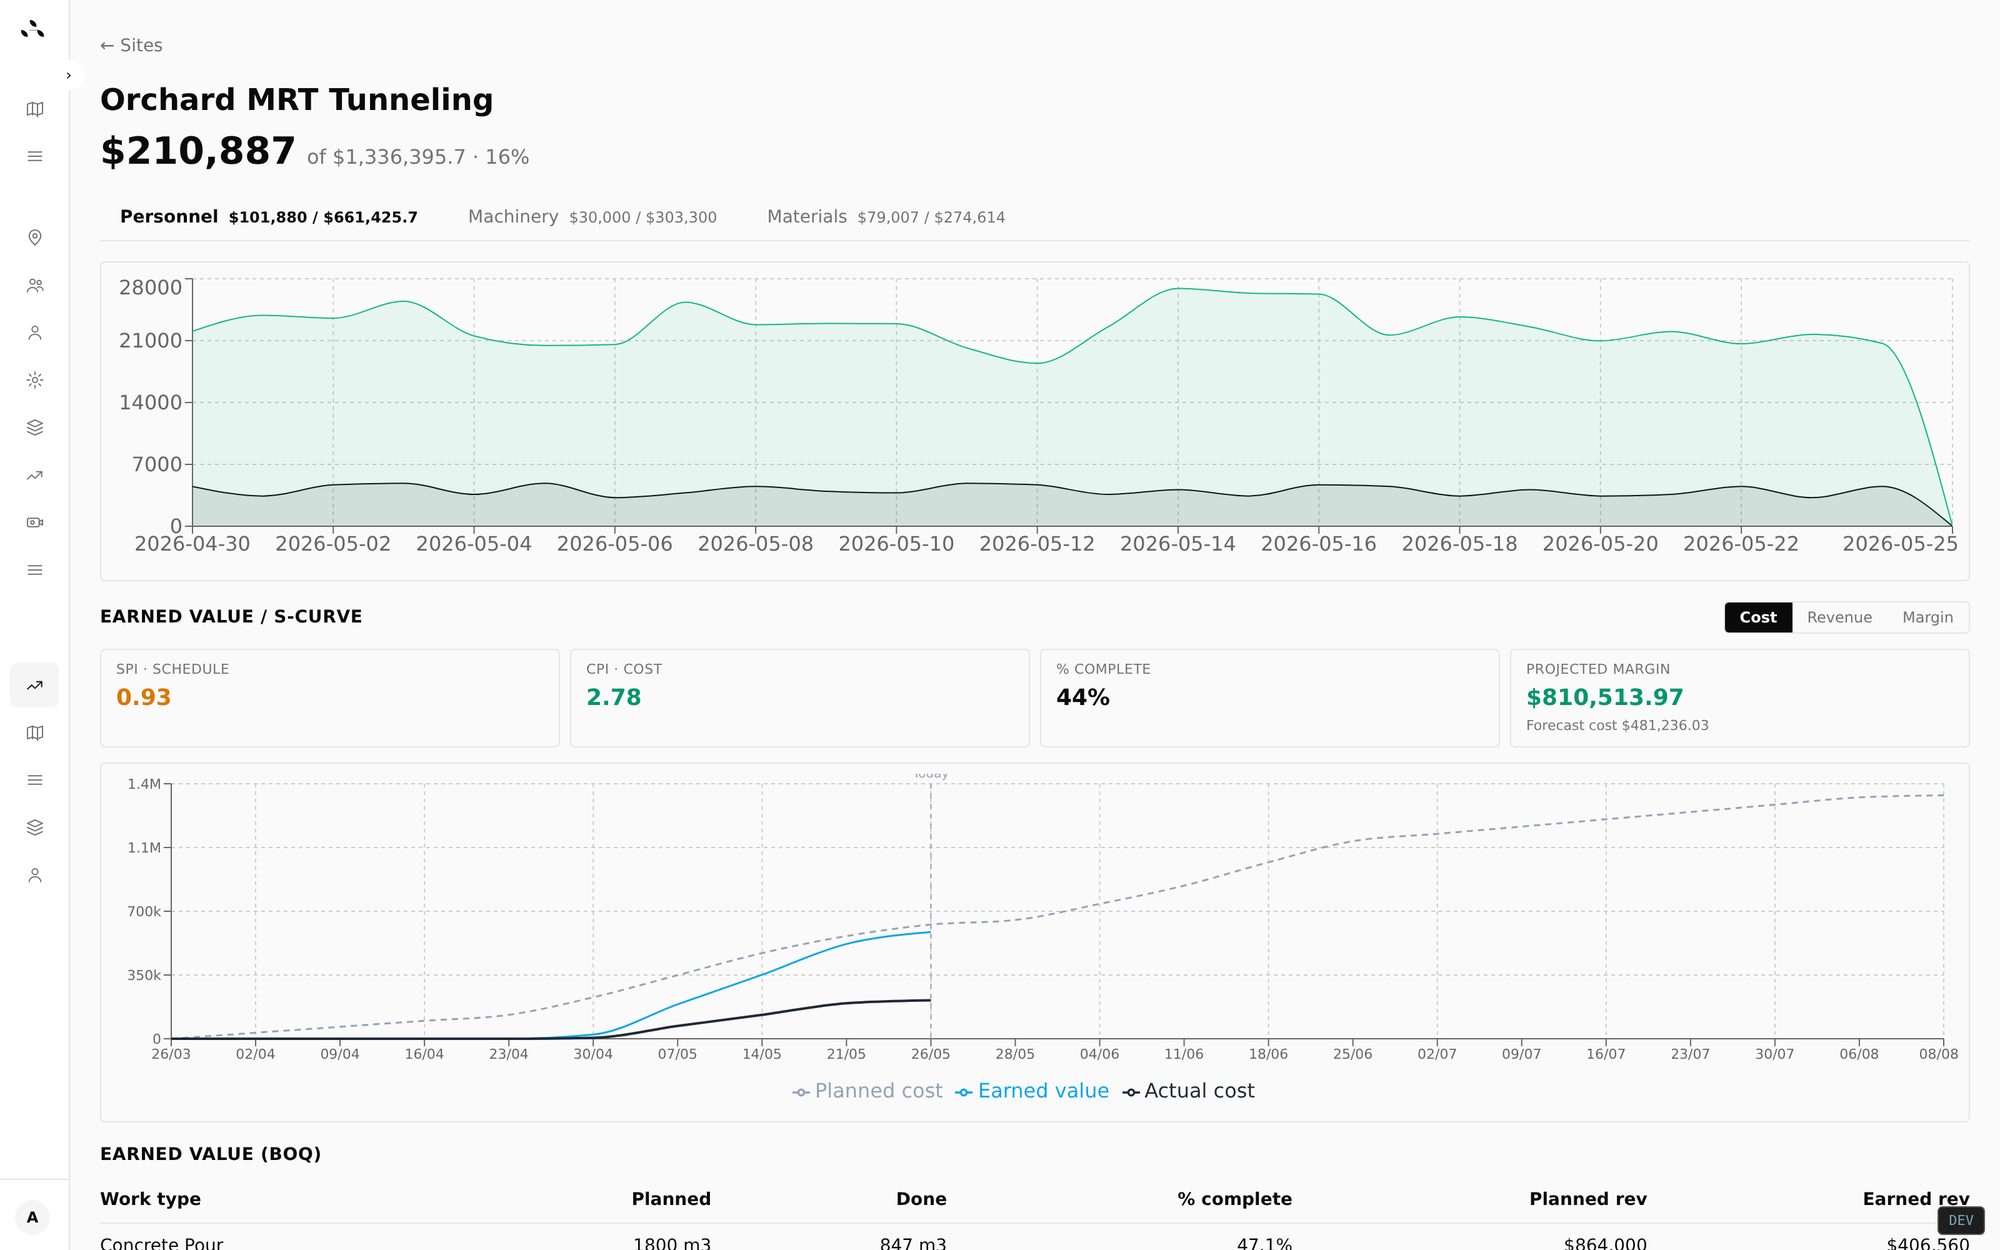This screenshot has width=2000, height=1250.
Task: Click the list icon between lower map and layers icons
Action: coord(35,780)
